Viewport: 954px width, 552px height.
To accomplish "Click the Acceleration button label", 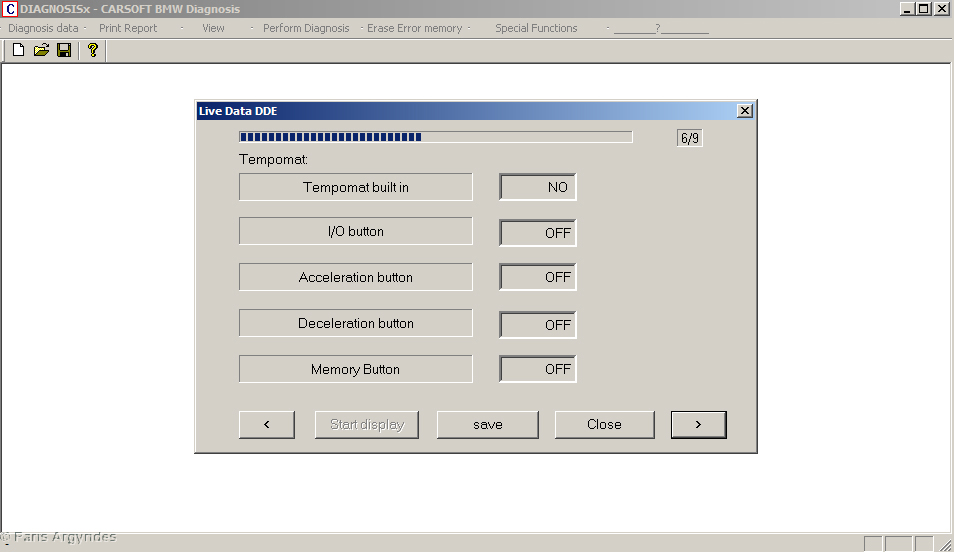I will [x=355, y=277].
